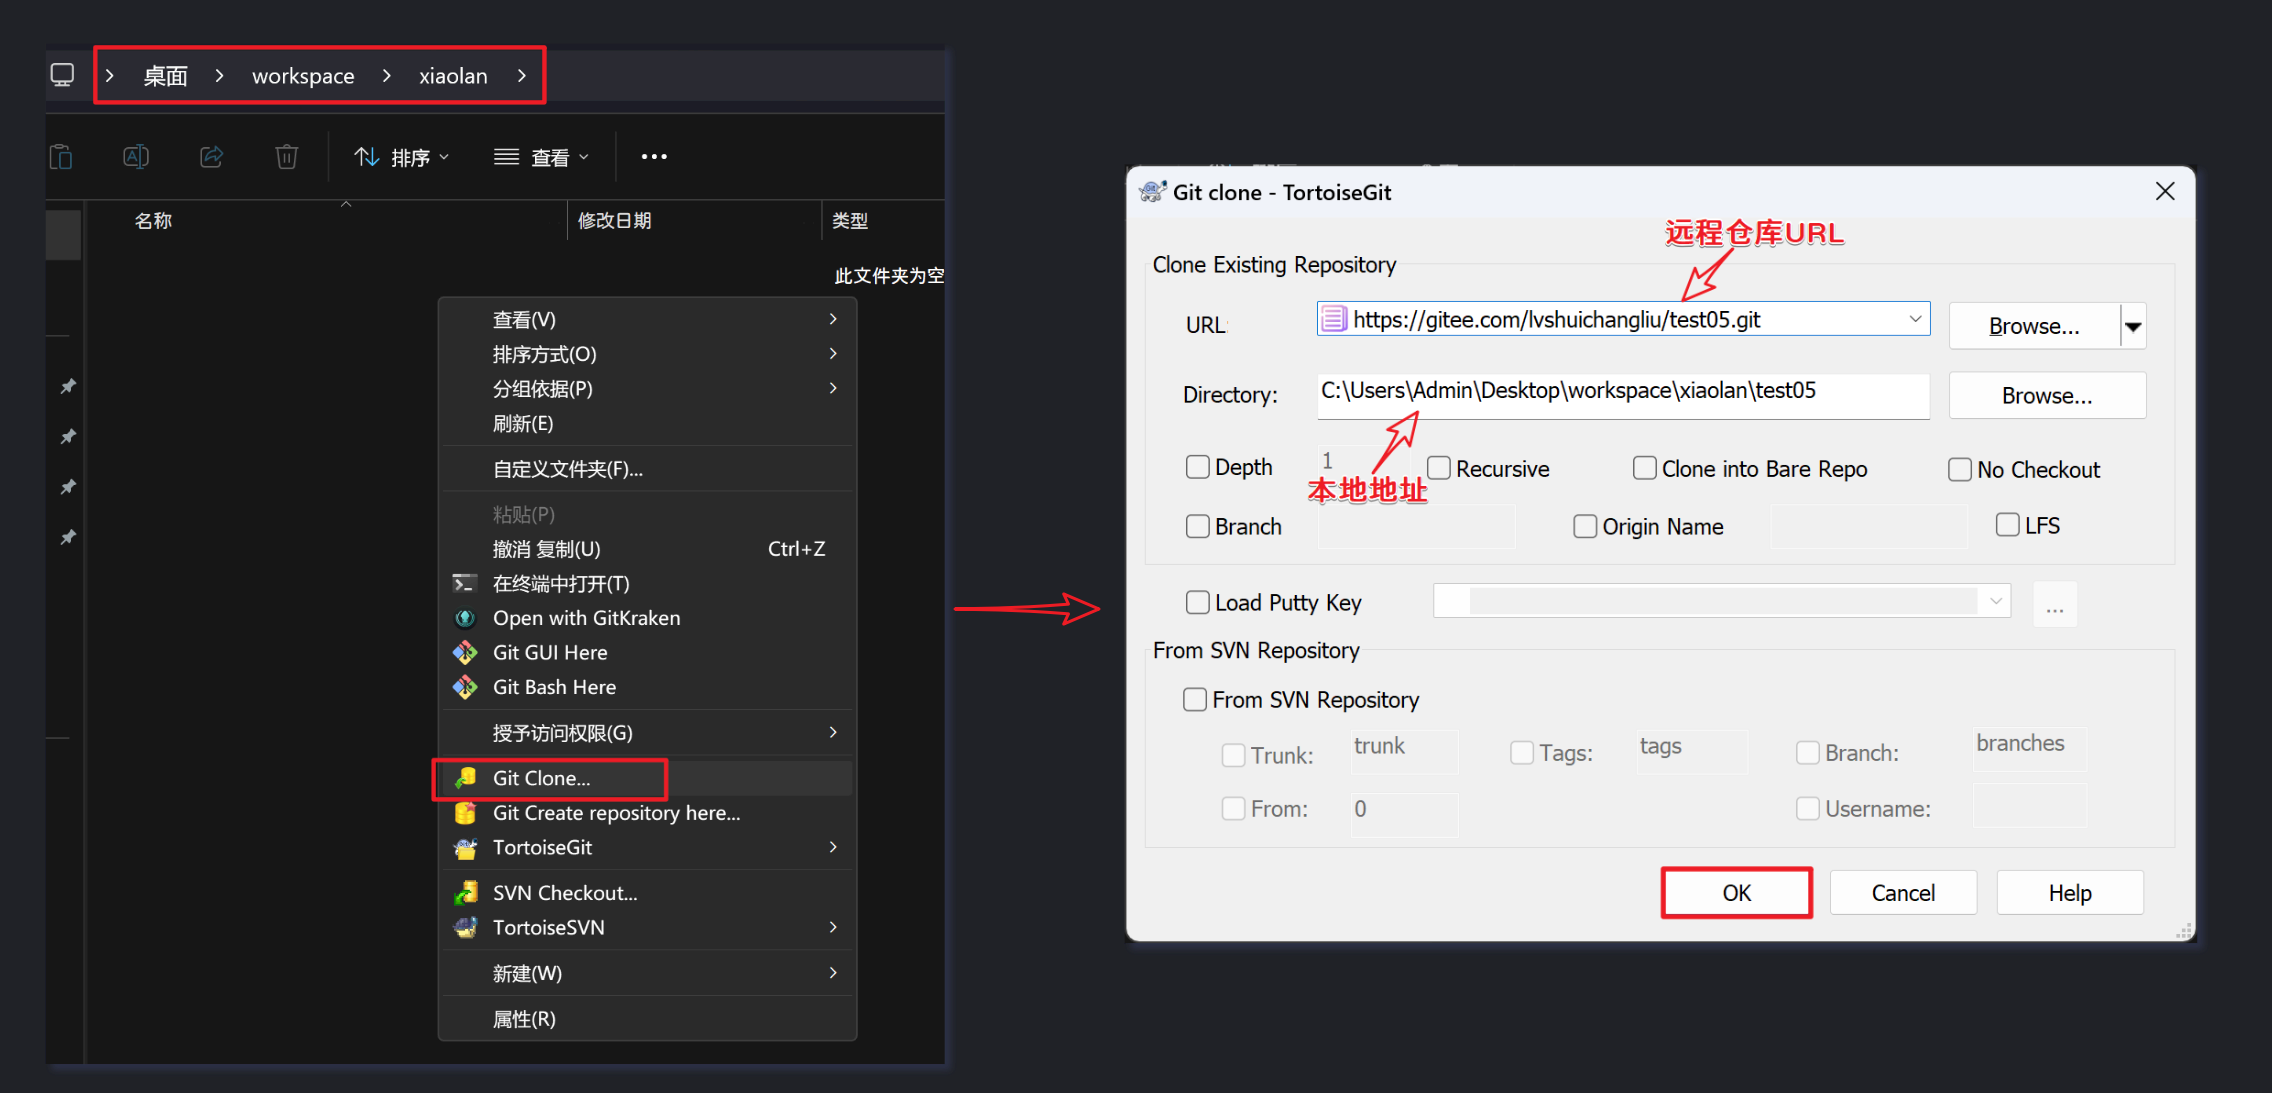Open the three-dots more options menu
The image size is (2272, 1093).
654,157
